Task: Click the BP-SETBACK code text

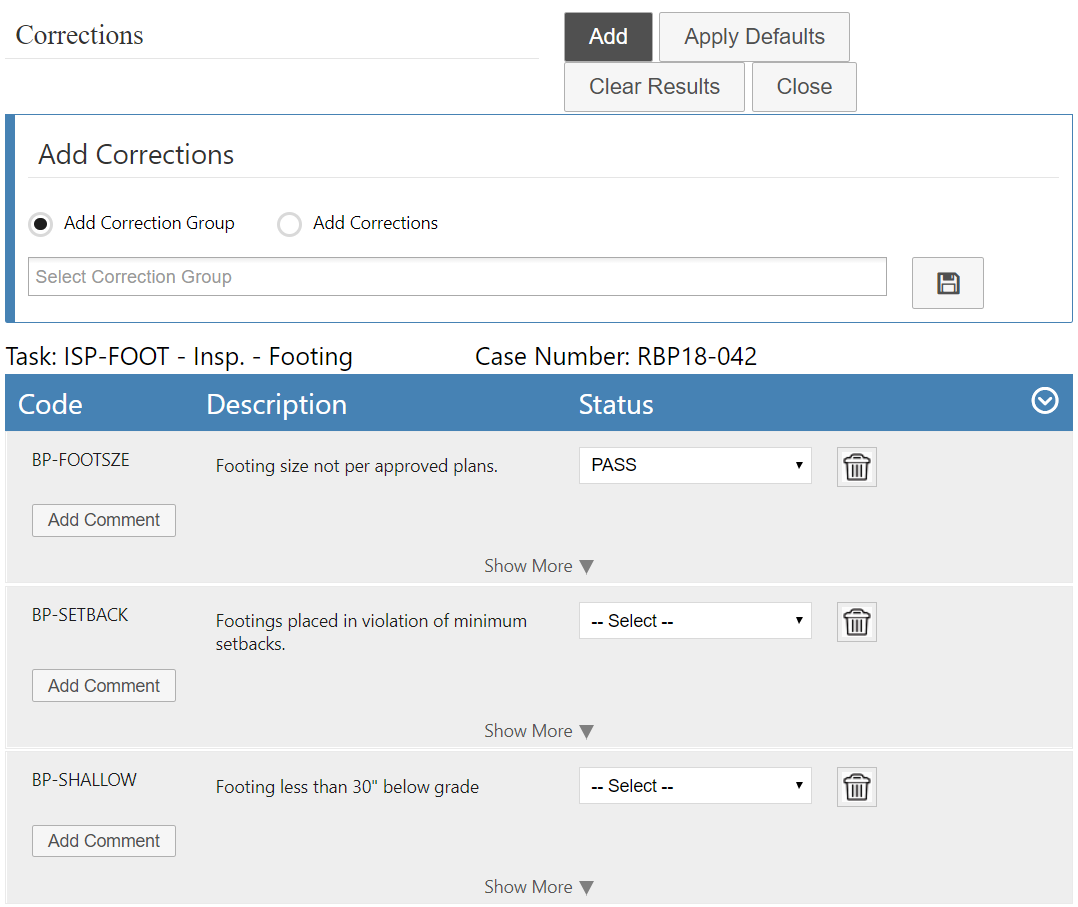Action: point(80,615)
